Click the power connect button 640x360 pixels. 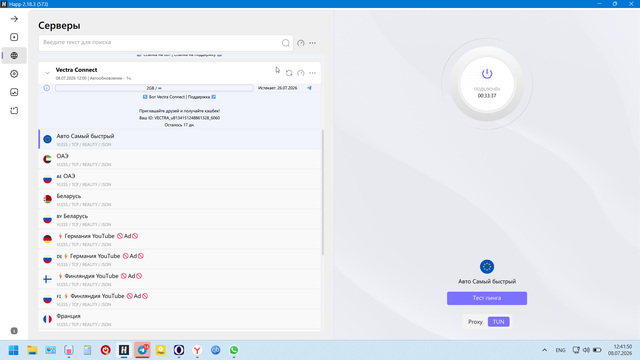(x=487, y=84)
